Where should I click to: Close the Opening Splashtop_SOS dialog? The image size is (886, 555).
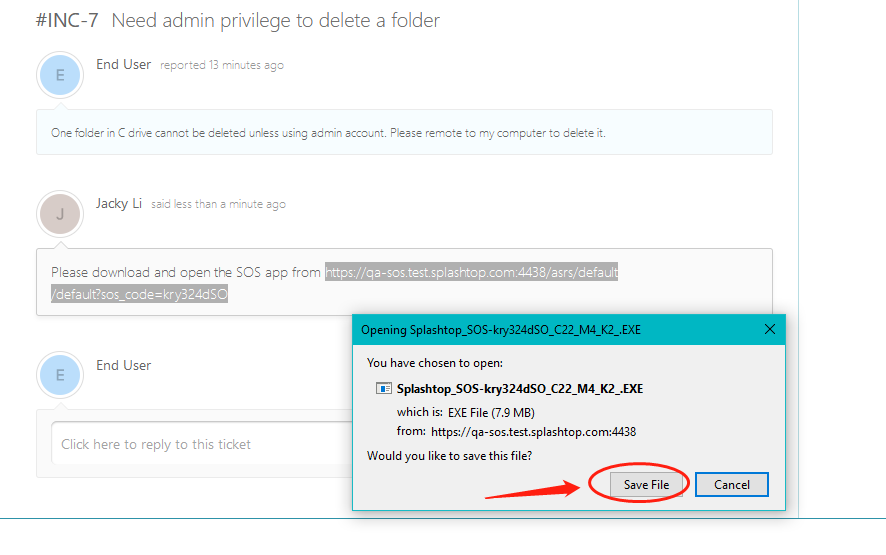(x=770, y=329)
